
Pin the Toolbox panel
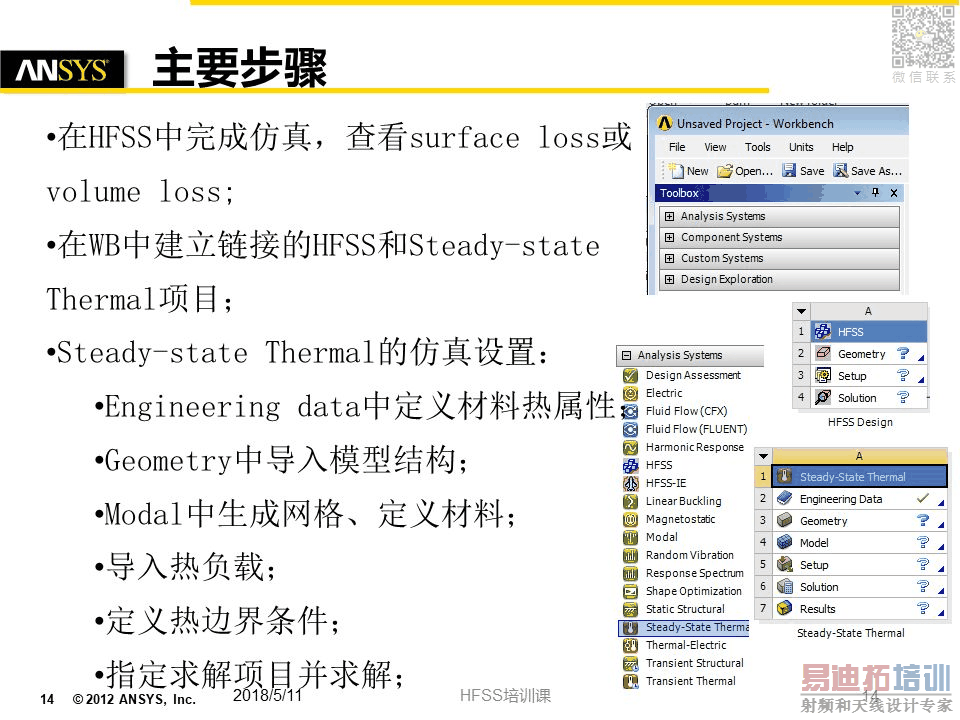876,193
